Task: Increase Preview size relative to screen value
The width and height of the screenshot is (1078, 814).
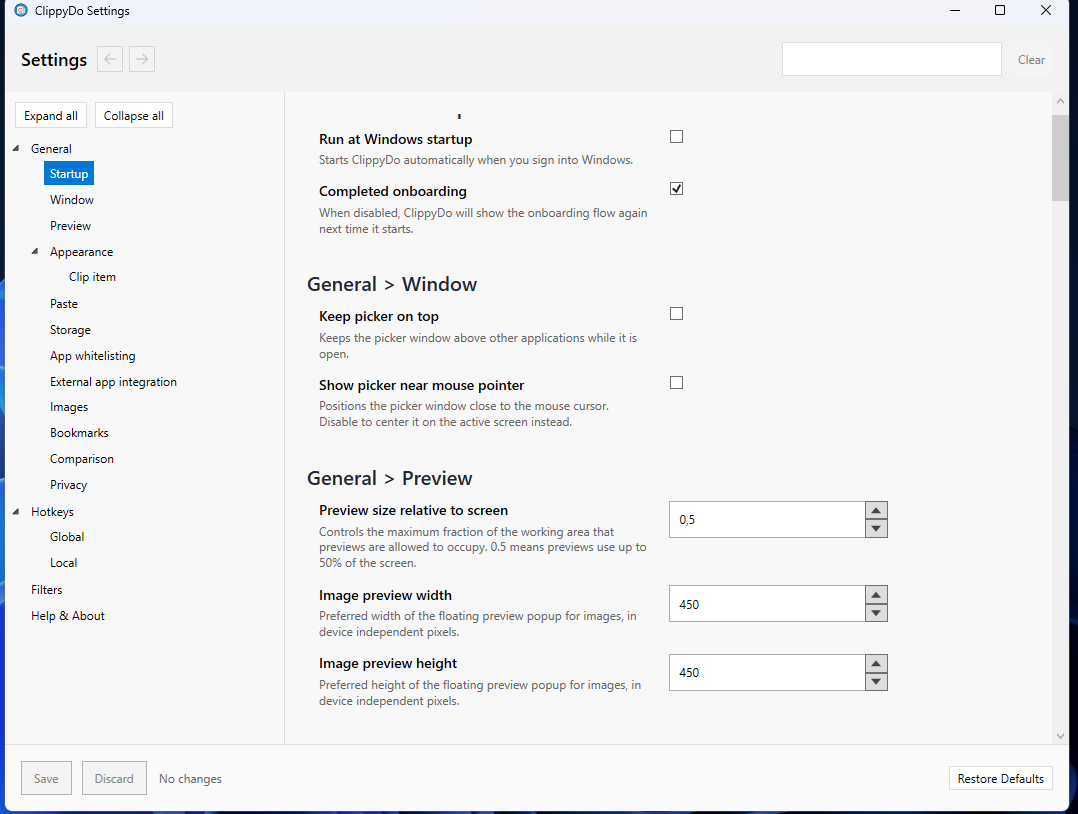Action: pos(876,511)
